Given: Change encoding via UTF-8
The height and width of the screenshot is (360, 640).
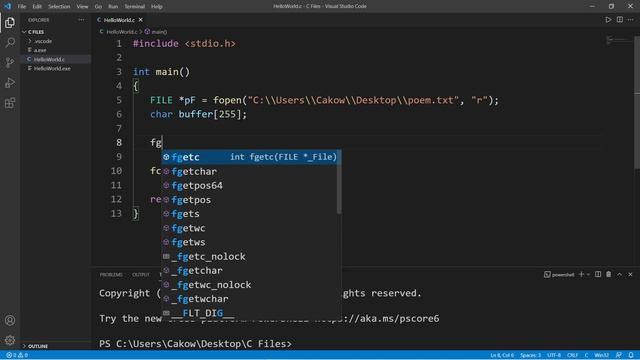Looking at the screenshot, I should pyautogui.click(x=554, y=355).
